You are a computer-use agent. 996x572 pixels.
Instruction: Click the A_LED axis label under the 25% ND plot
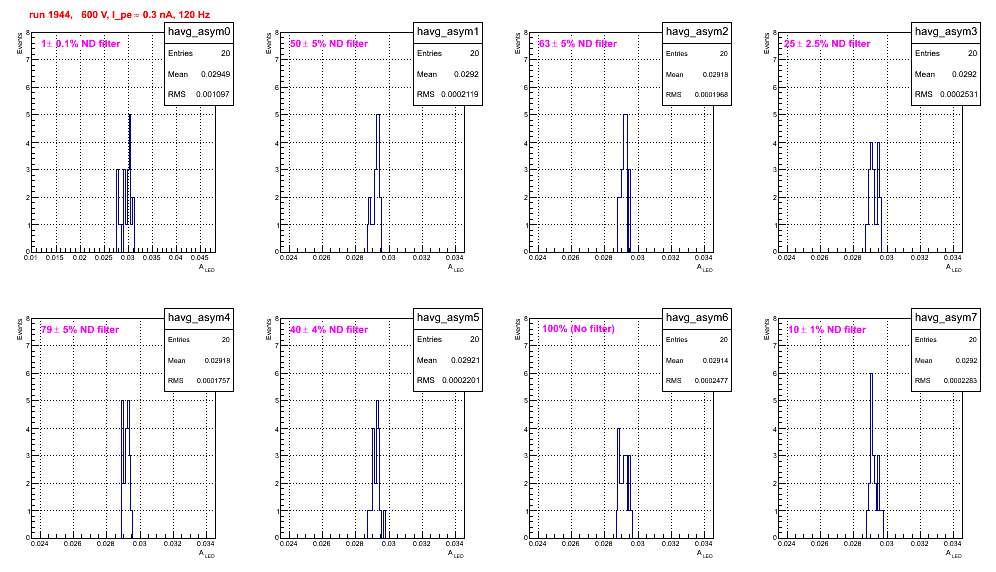click(954, 268)
